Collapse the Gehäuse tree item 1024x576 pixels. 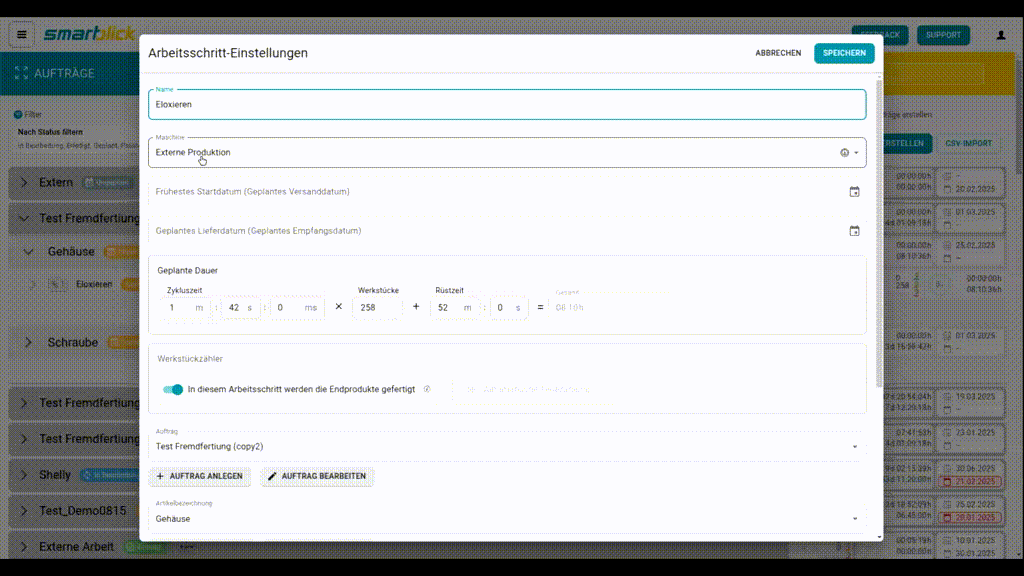tap(28, 251)
